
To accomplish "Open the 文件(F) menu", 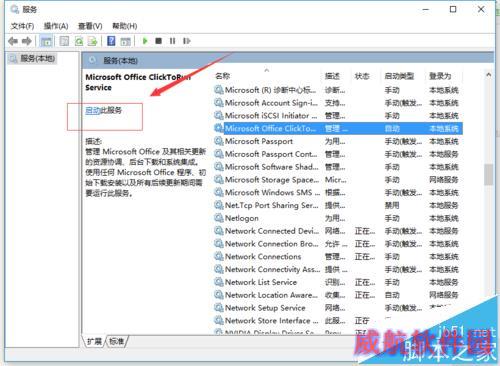I will 22,26.
